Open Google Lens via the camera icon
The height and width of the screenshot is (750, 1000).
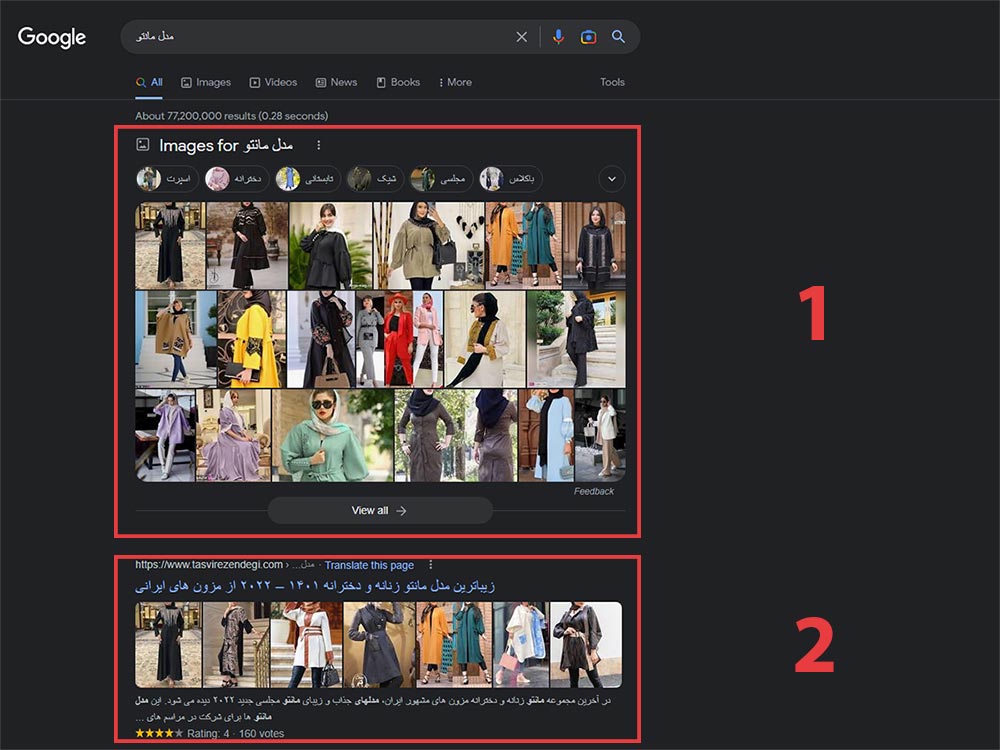pos(588,37)
